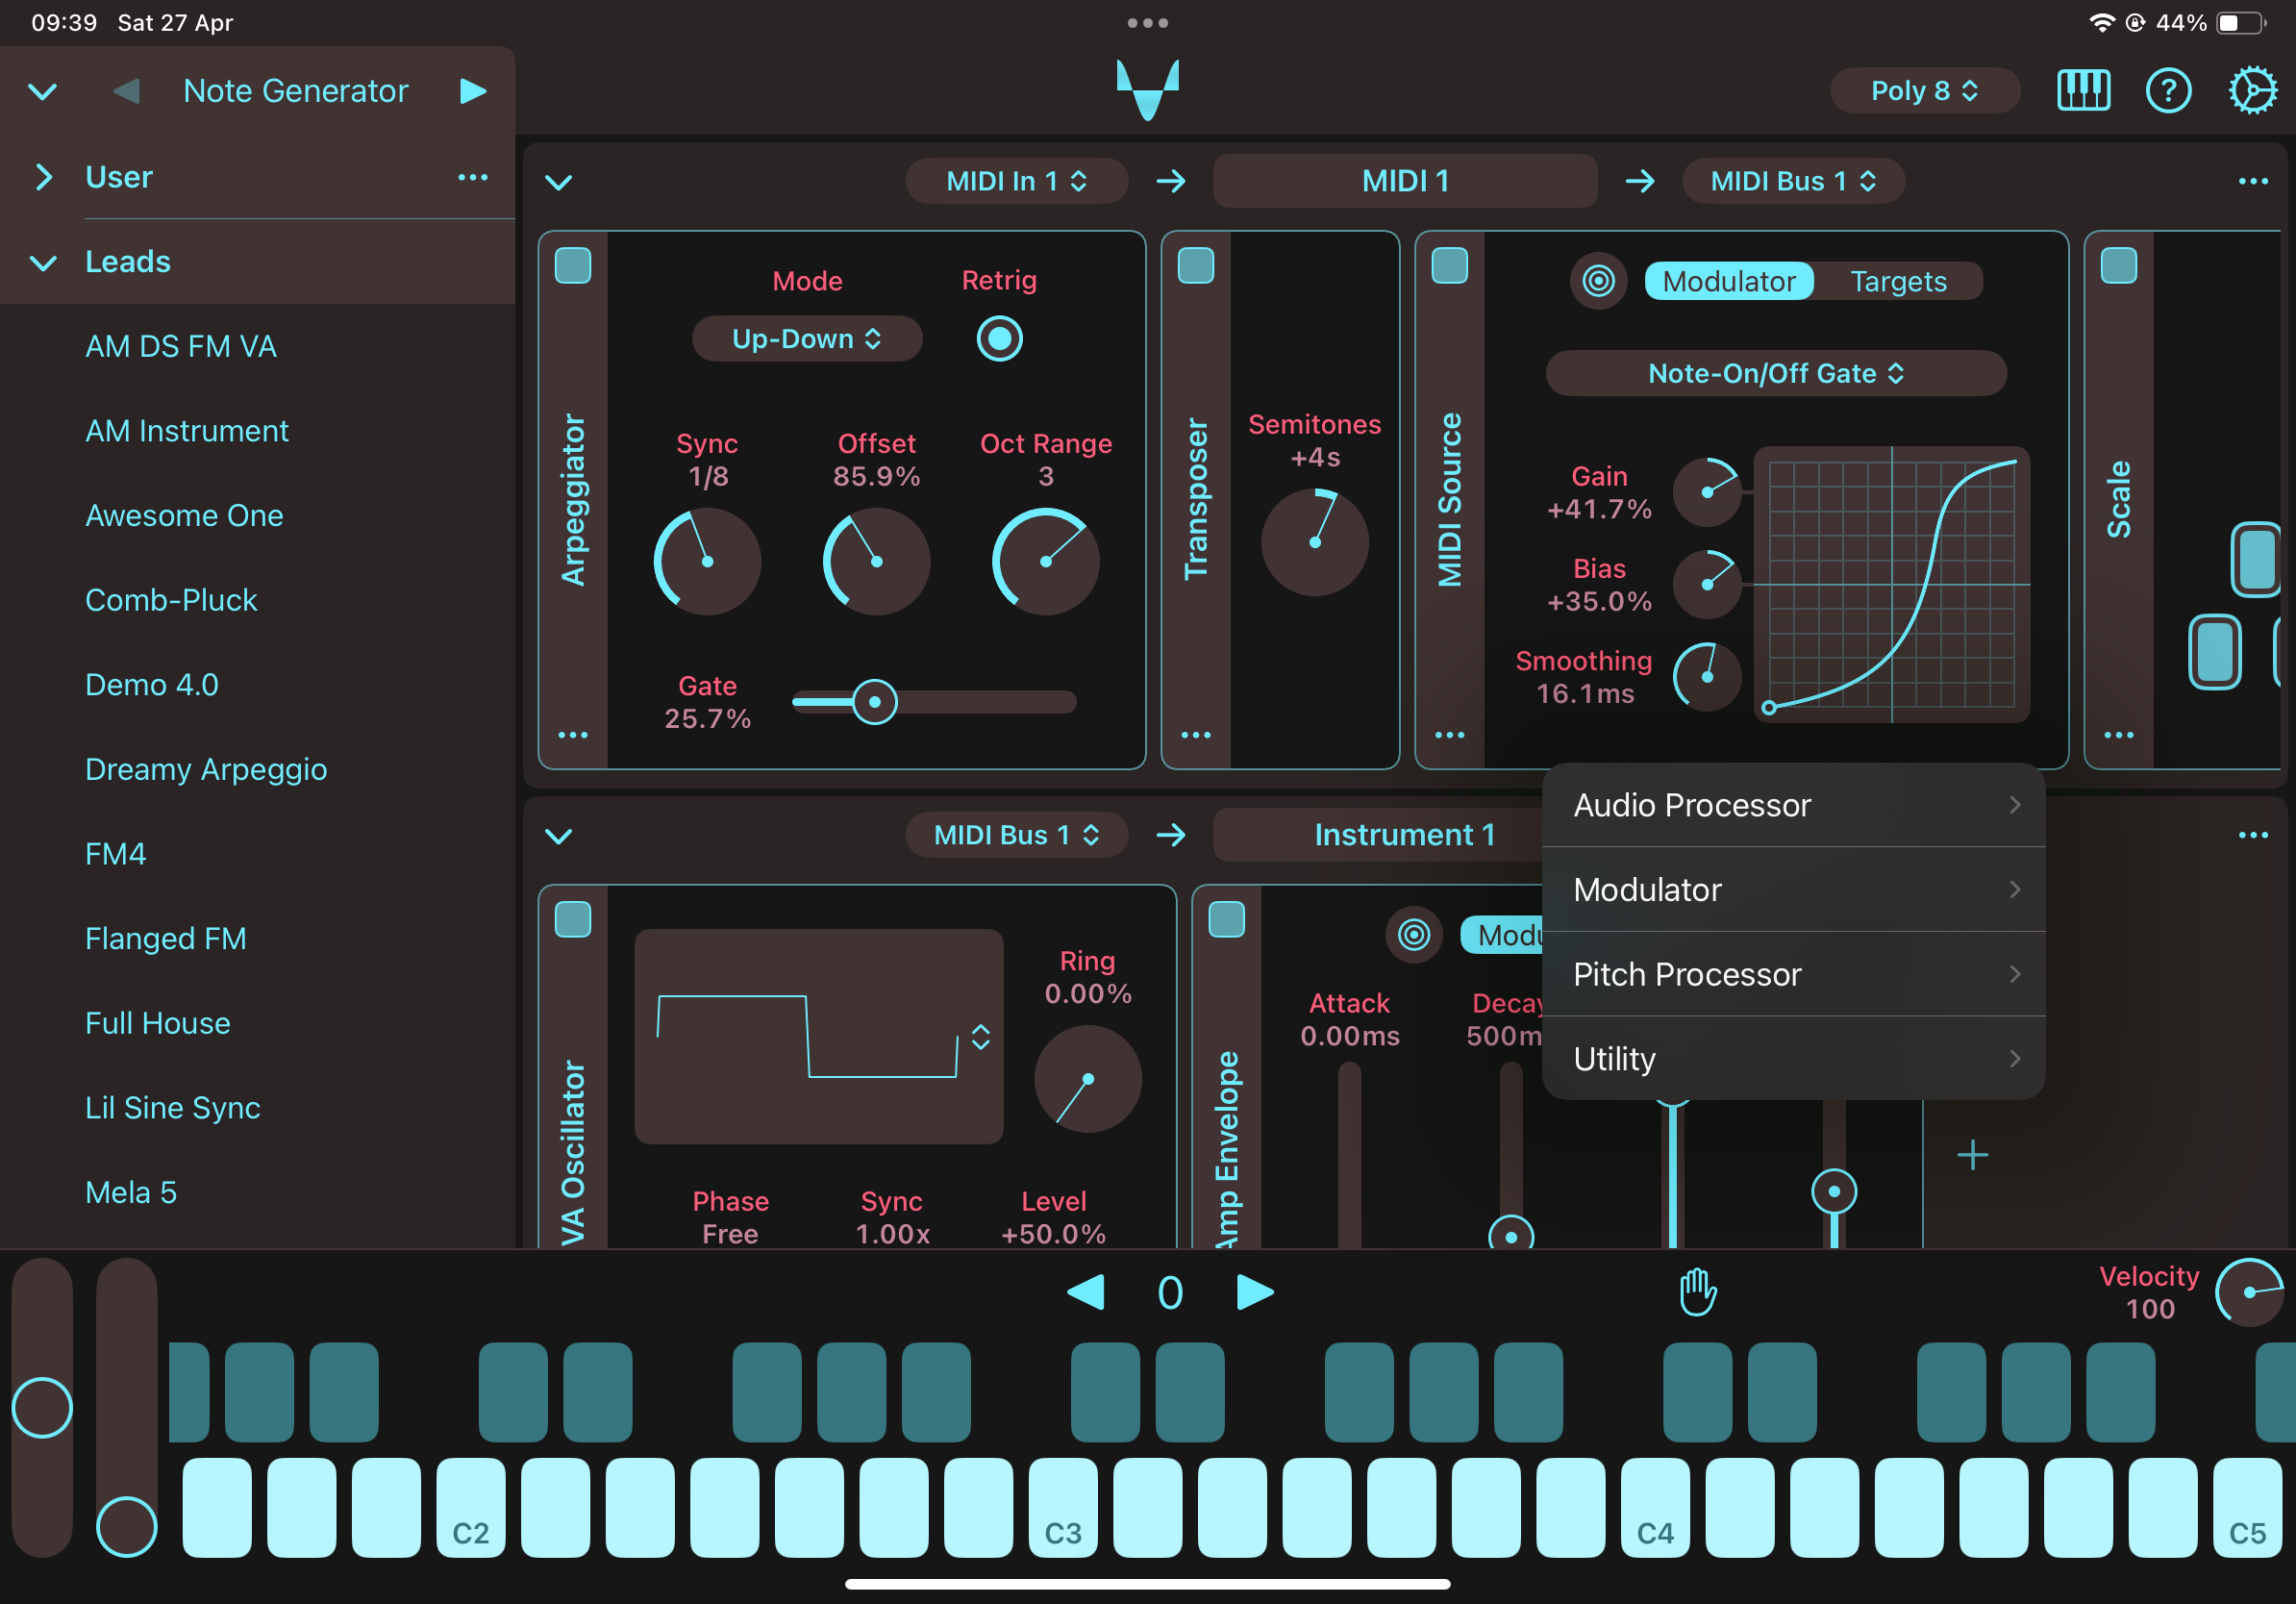Click the Arpeggiator Gate slider handle
Image resolution: width=2296 pixels, height=1604 pixels.
(x=875, y=702)
